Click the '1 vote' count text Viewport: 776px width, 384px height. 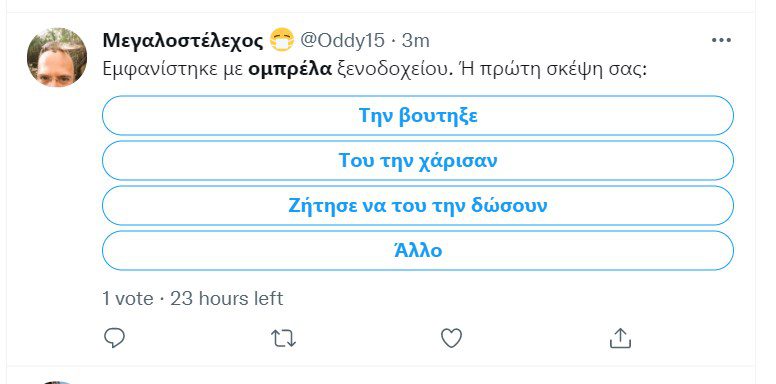(x=128, y=298)
